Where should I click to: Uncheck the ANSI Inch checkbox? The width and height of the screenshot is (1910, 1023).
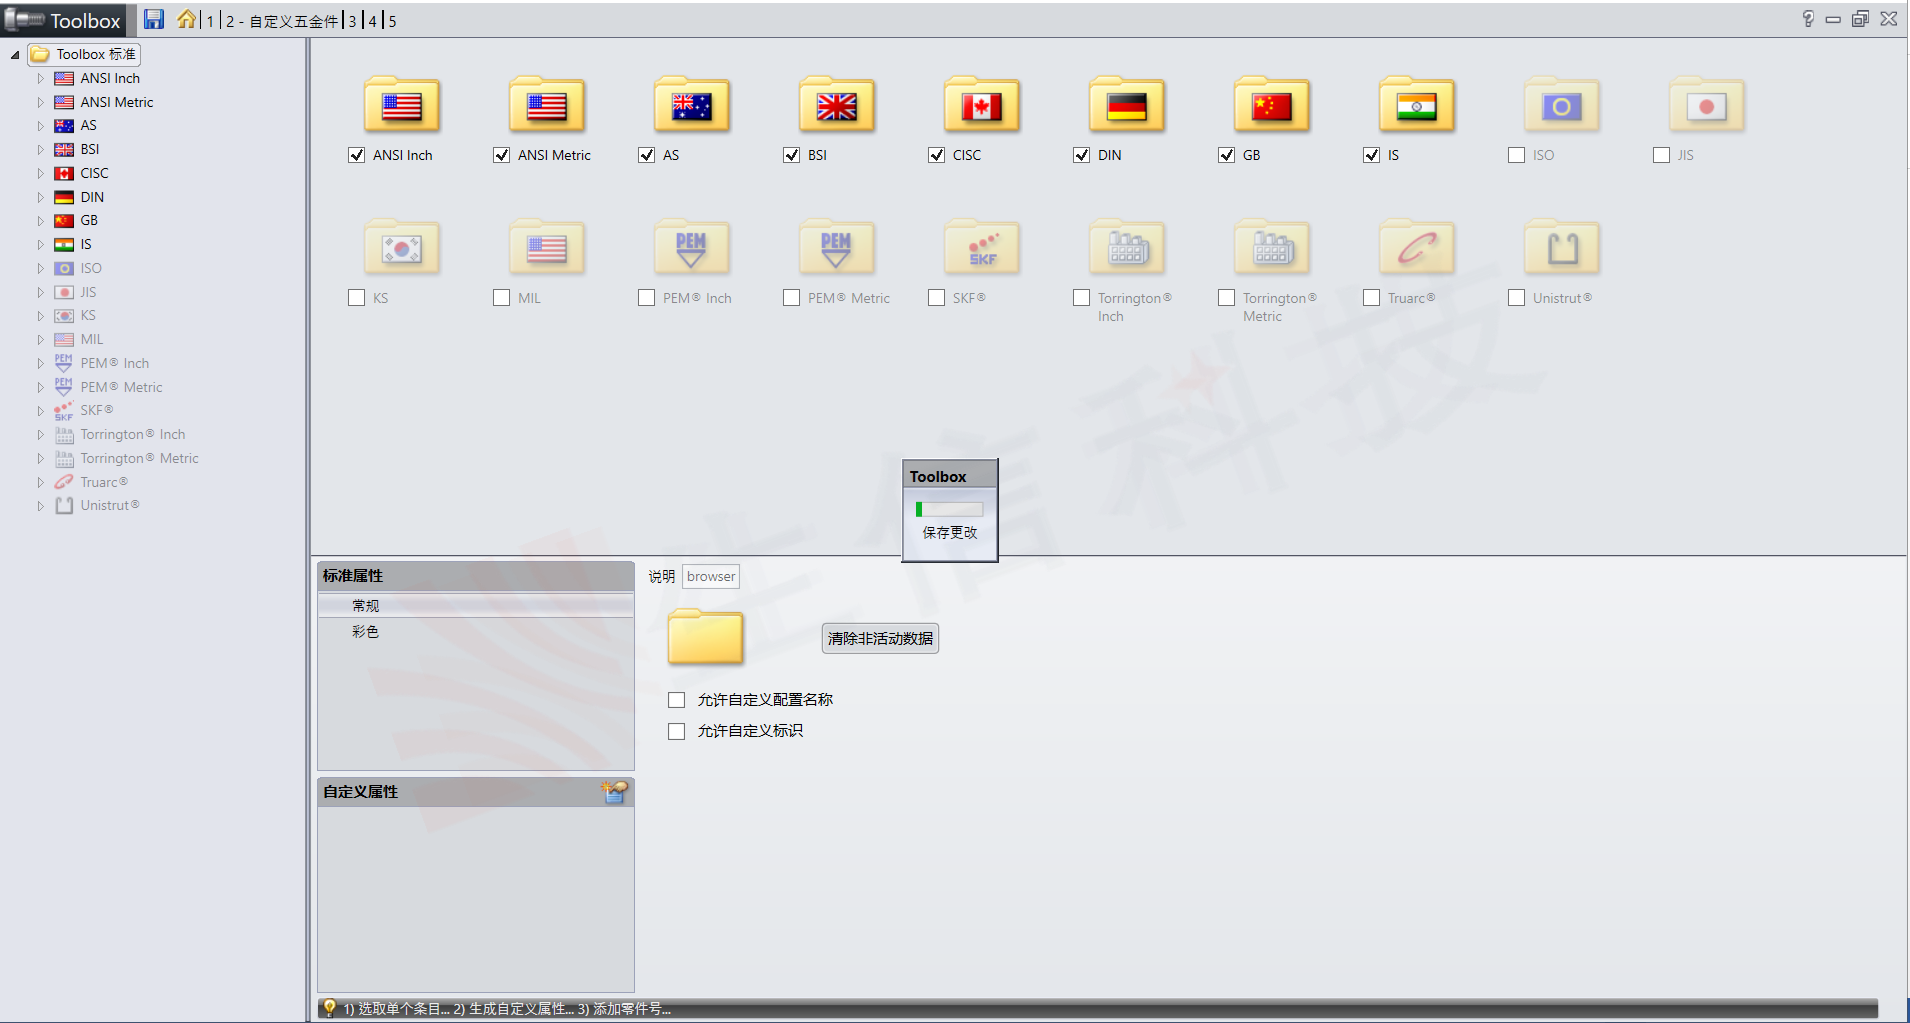(356, 155)
